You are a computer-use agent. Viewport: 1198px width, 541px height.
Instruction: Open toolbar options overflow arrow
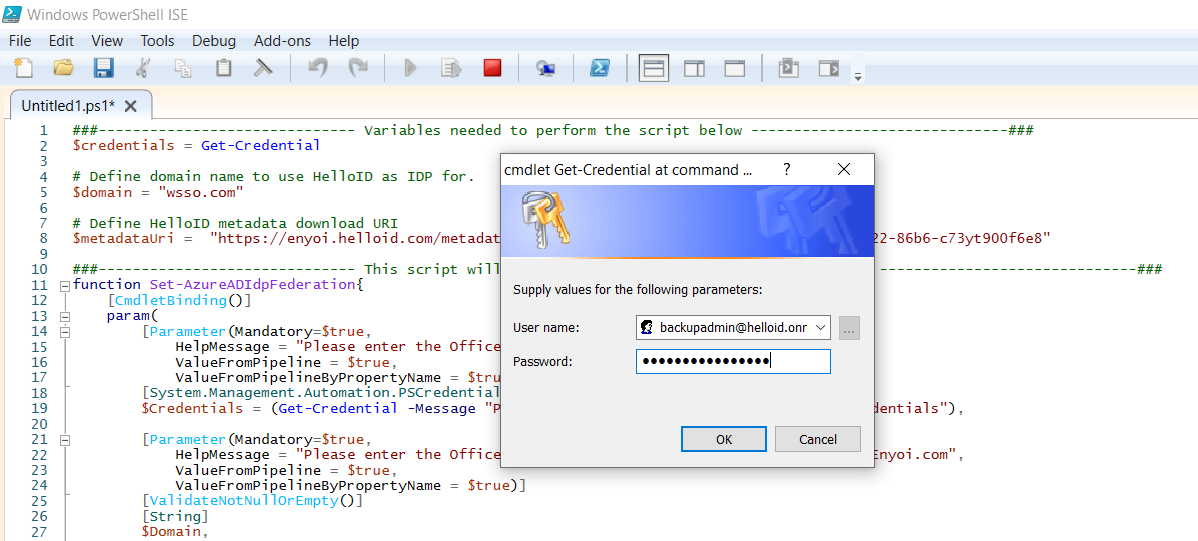pos(858,76)
